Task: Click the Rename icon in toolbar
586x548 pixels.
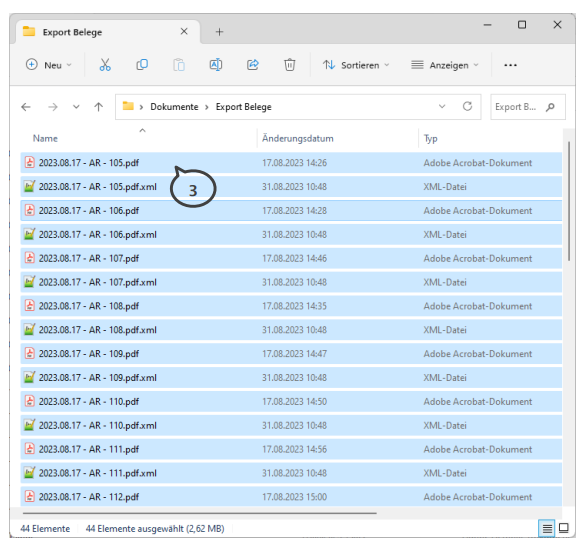Action: tap(216, 65)
